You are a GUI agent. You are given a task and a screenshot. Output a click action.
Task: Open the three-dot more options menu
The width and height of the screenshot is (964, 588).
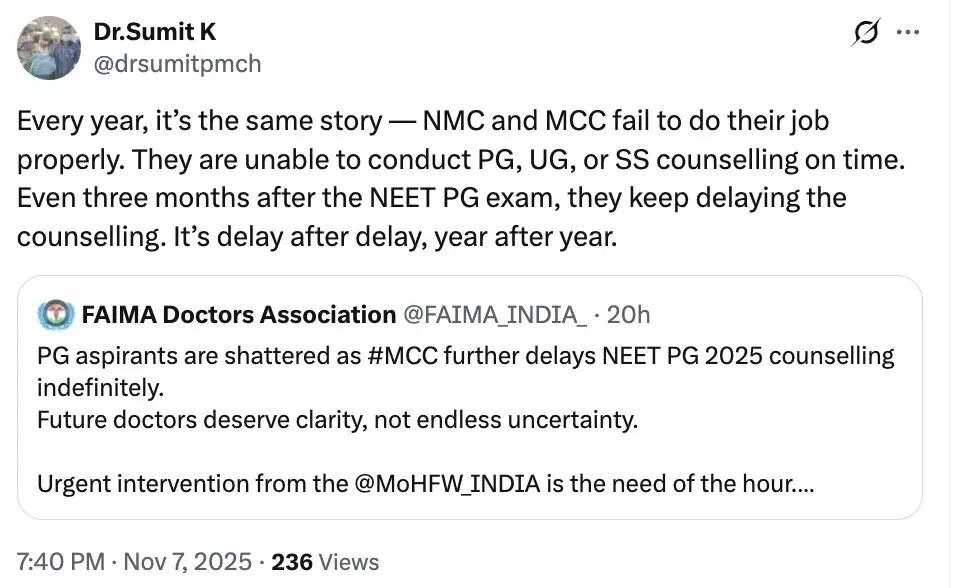click(x=908, y=33)
